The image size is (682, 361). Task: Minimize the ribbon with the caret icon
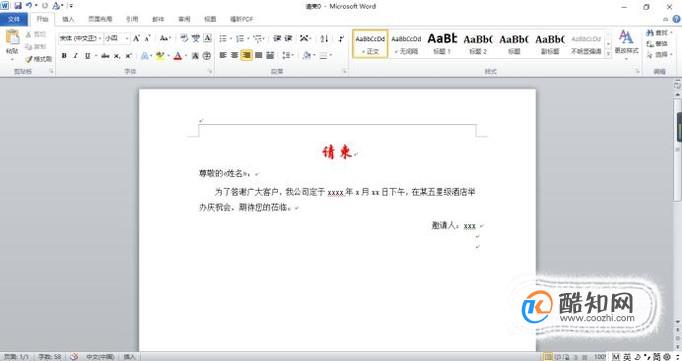coord(665,19)
